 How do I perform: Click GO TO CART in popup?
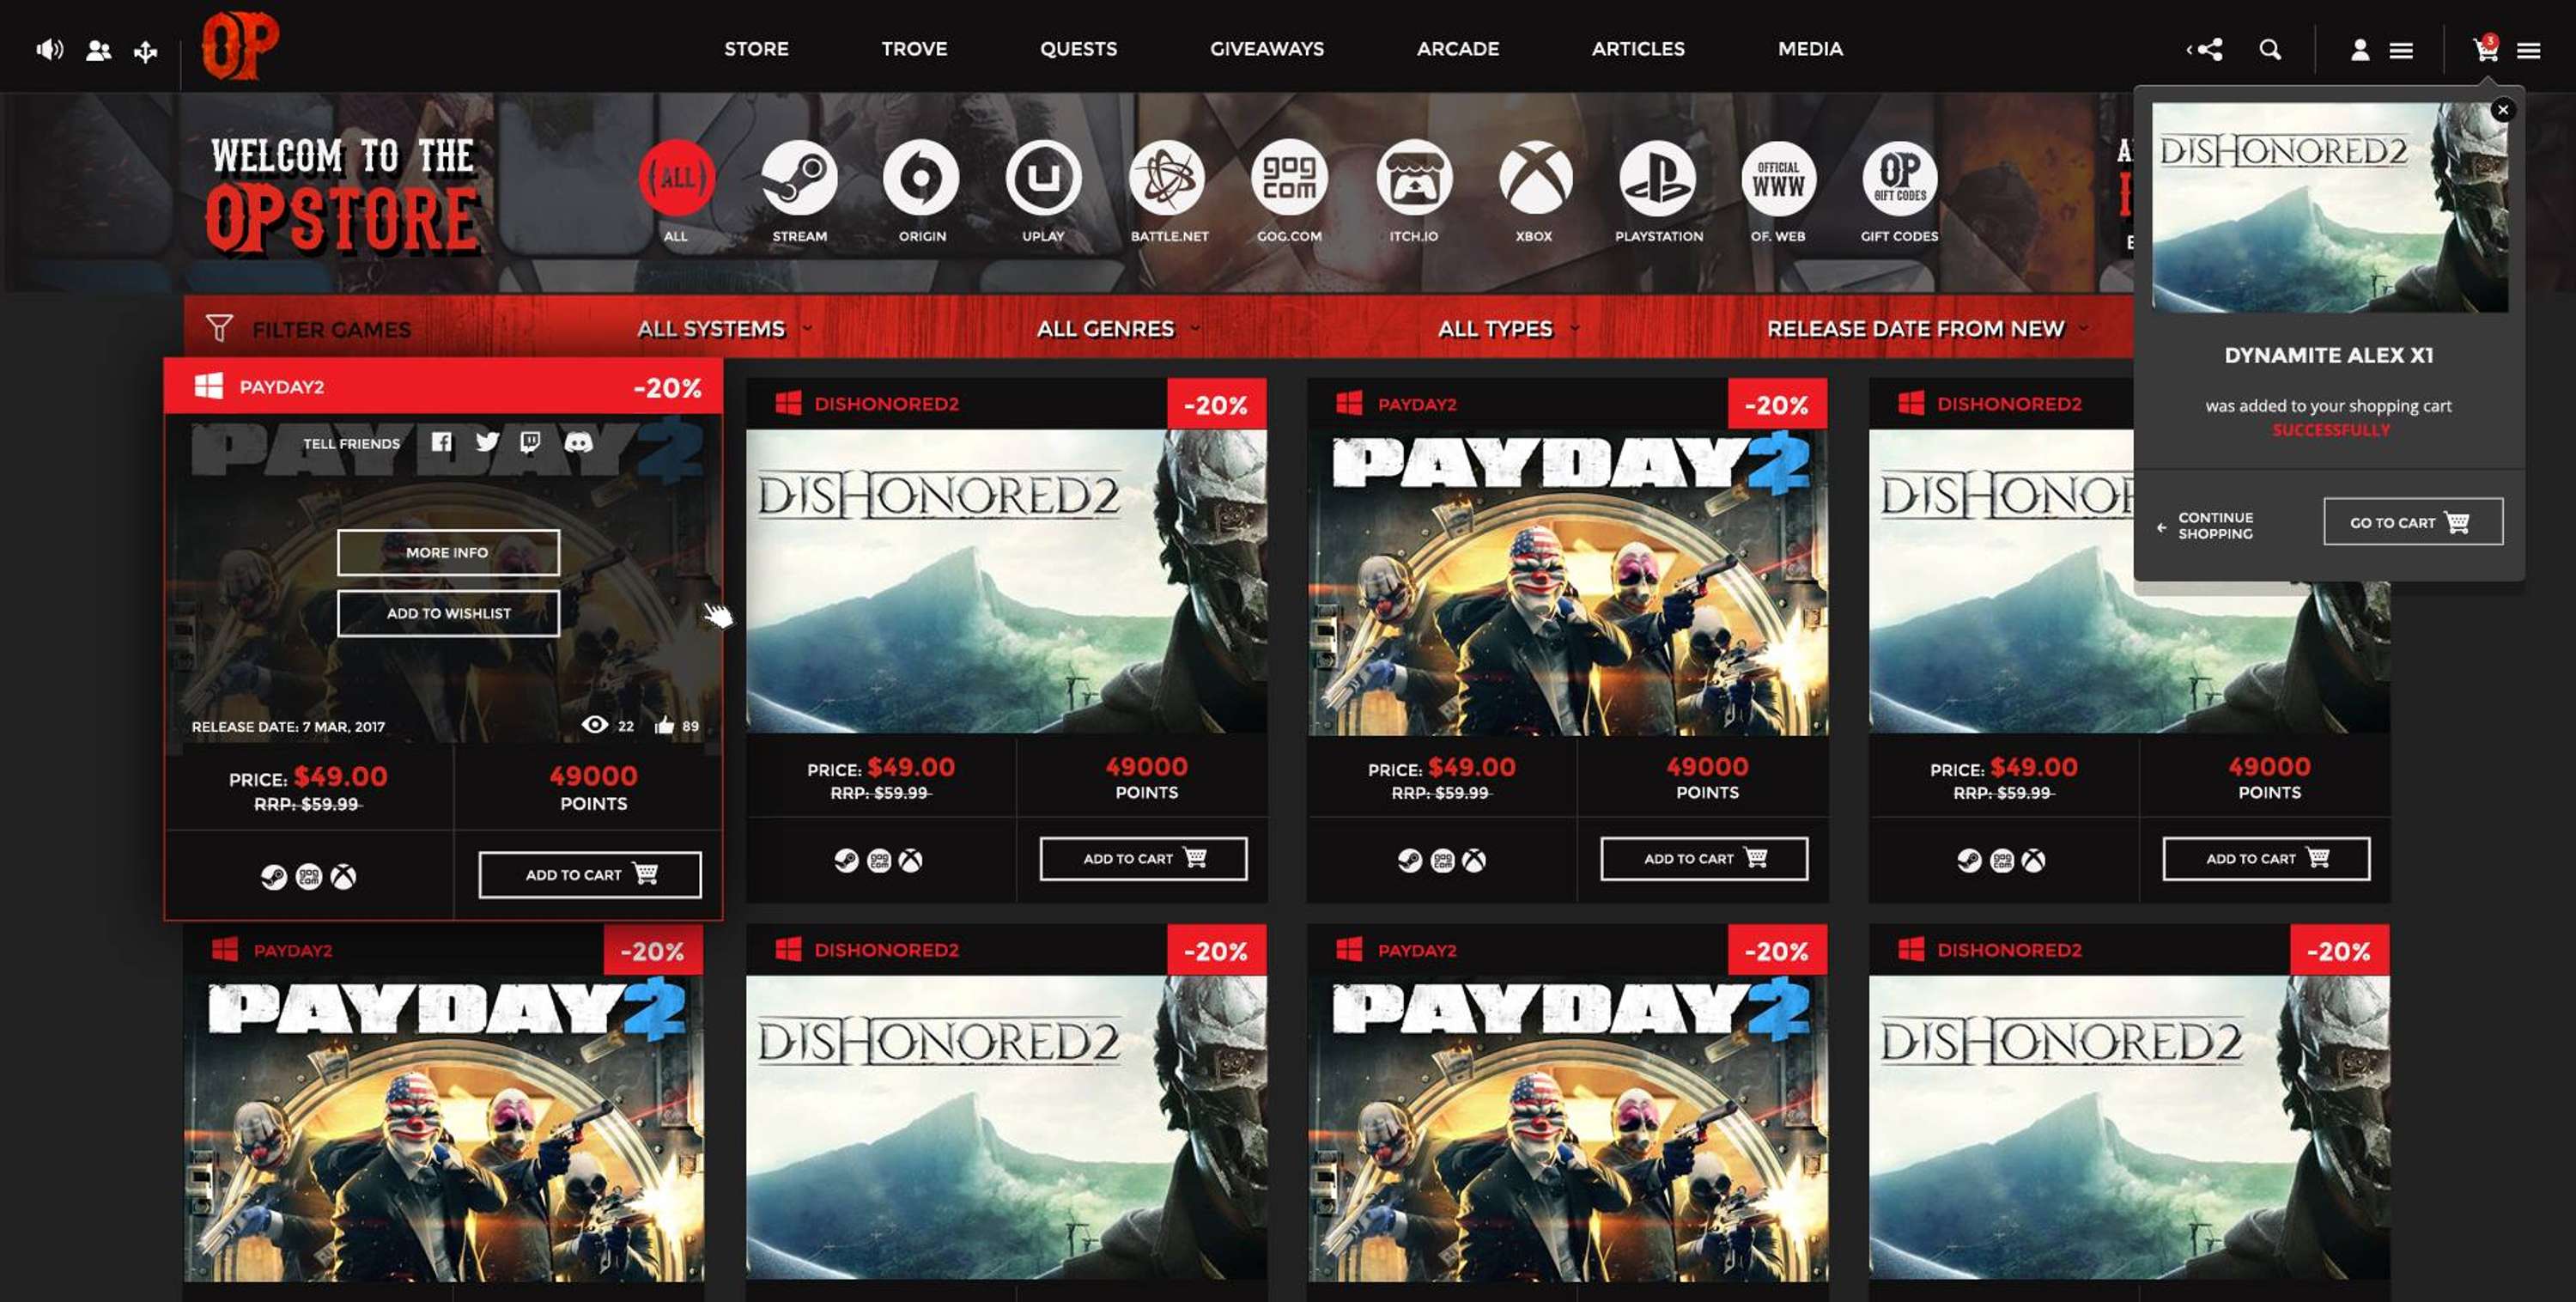click(2413, 522)
